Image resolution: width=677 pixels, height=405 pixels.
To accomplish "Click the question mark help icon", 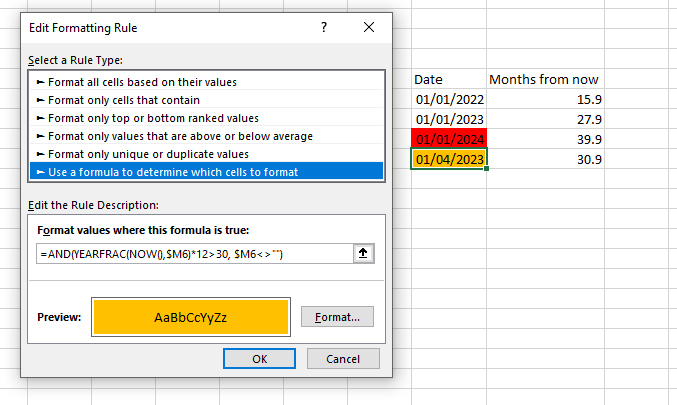I will [324, 28].
